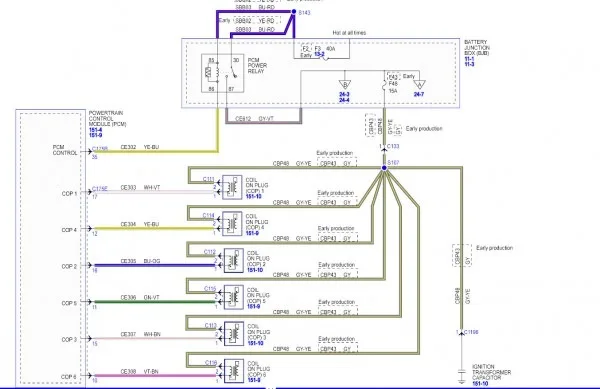Click the COP 6 coil symbol
The height and width of the screenshot is (389, 600).
(x=234, y=371)
